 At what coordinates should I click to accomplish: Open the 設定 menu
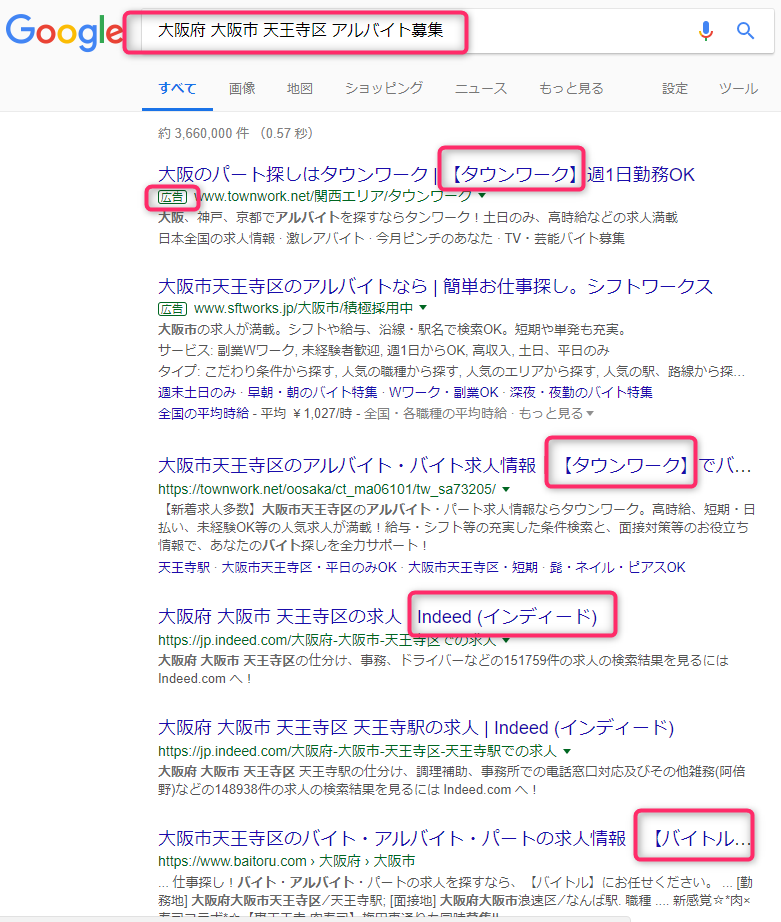tap(675, 88)
